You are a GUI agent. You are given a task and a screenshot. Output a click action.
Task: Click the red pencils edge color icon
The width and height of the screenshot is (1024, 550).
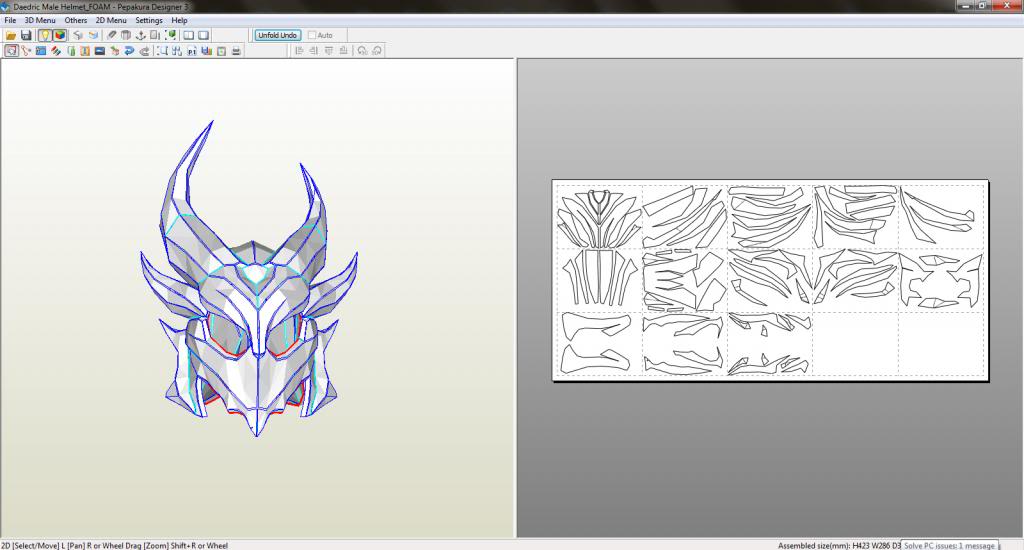[x=56, y=51]
